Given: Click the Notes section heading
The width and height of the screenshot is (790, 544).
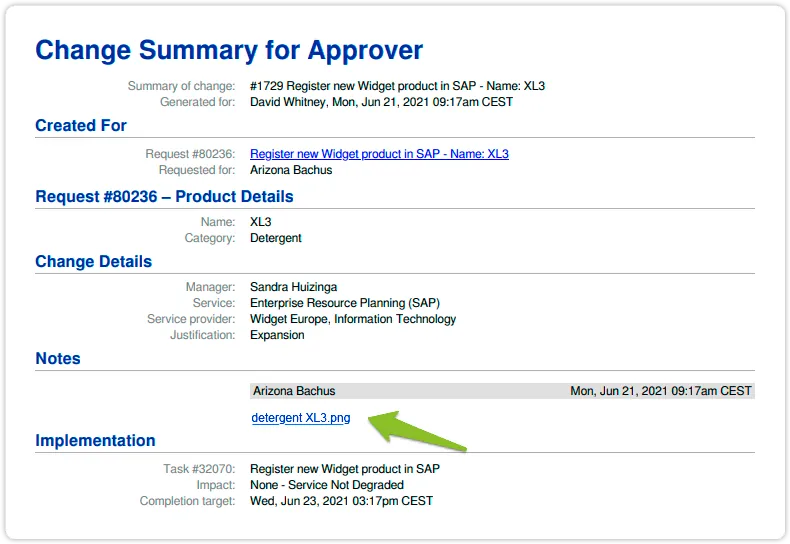Looking at the screenshot, I should click(x=58, y=359).
